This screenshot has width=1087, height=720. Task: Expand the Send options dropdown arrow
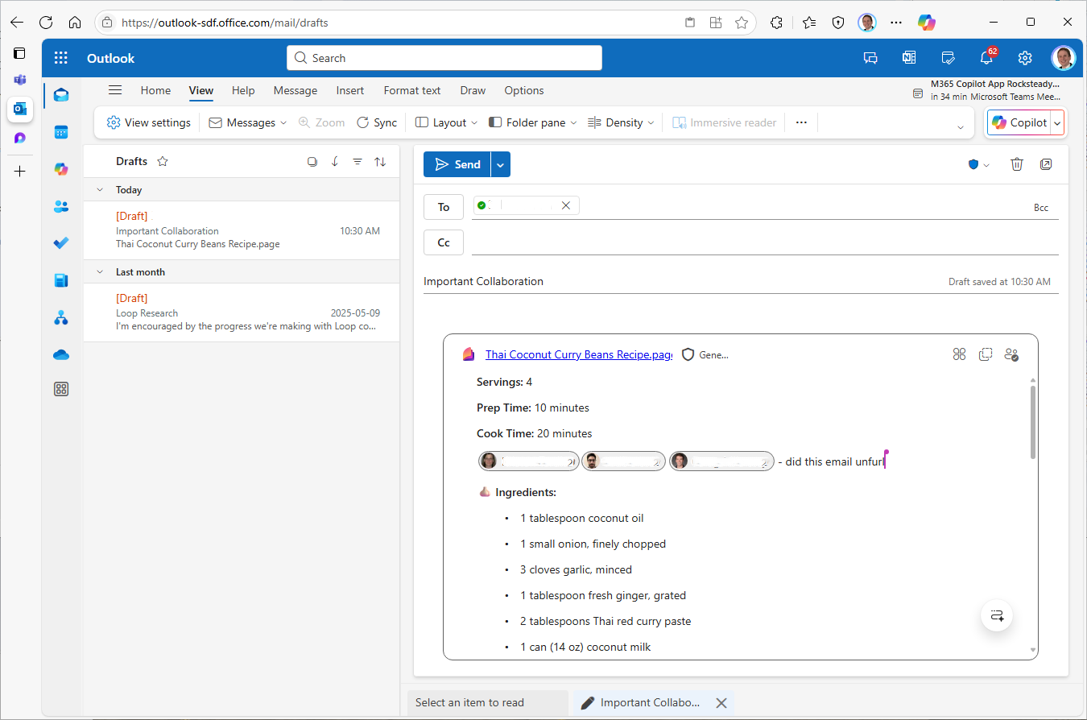point(501,164)
